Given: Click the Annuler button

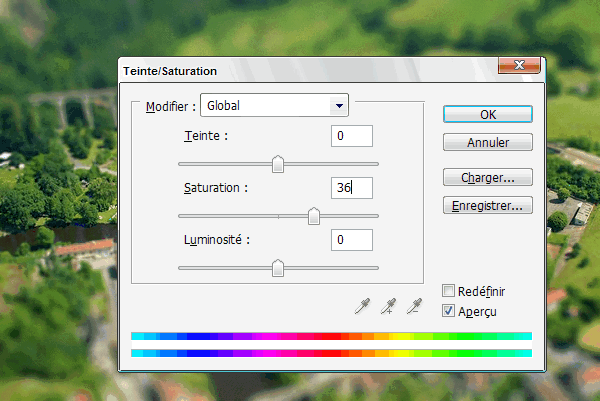Looking at the screenshot, I should click(488, 142).
